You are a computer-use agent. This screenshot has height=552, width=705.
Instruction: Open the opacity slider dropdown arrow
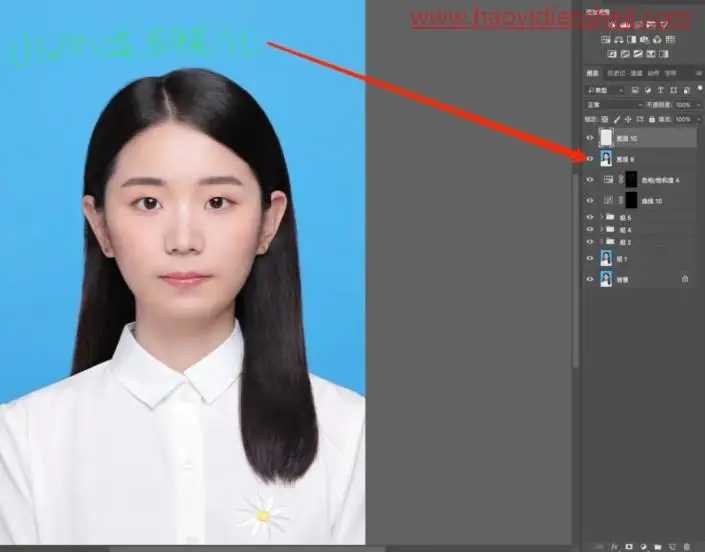[699, 105]
